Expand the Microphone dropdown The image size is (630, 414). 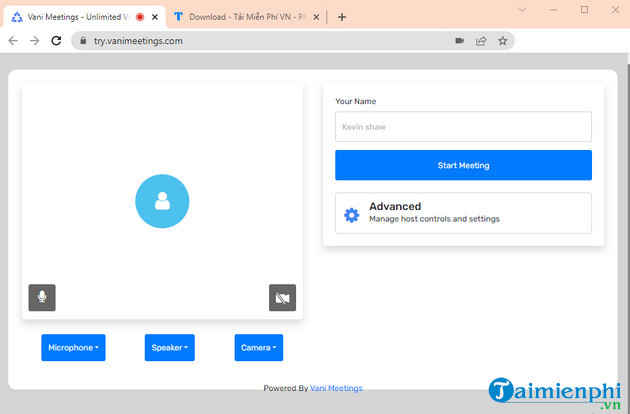pyautogui.click(x=73, y=348)
